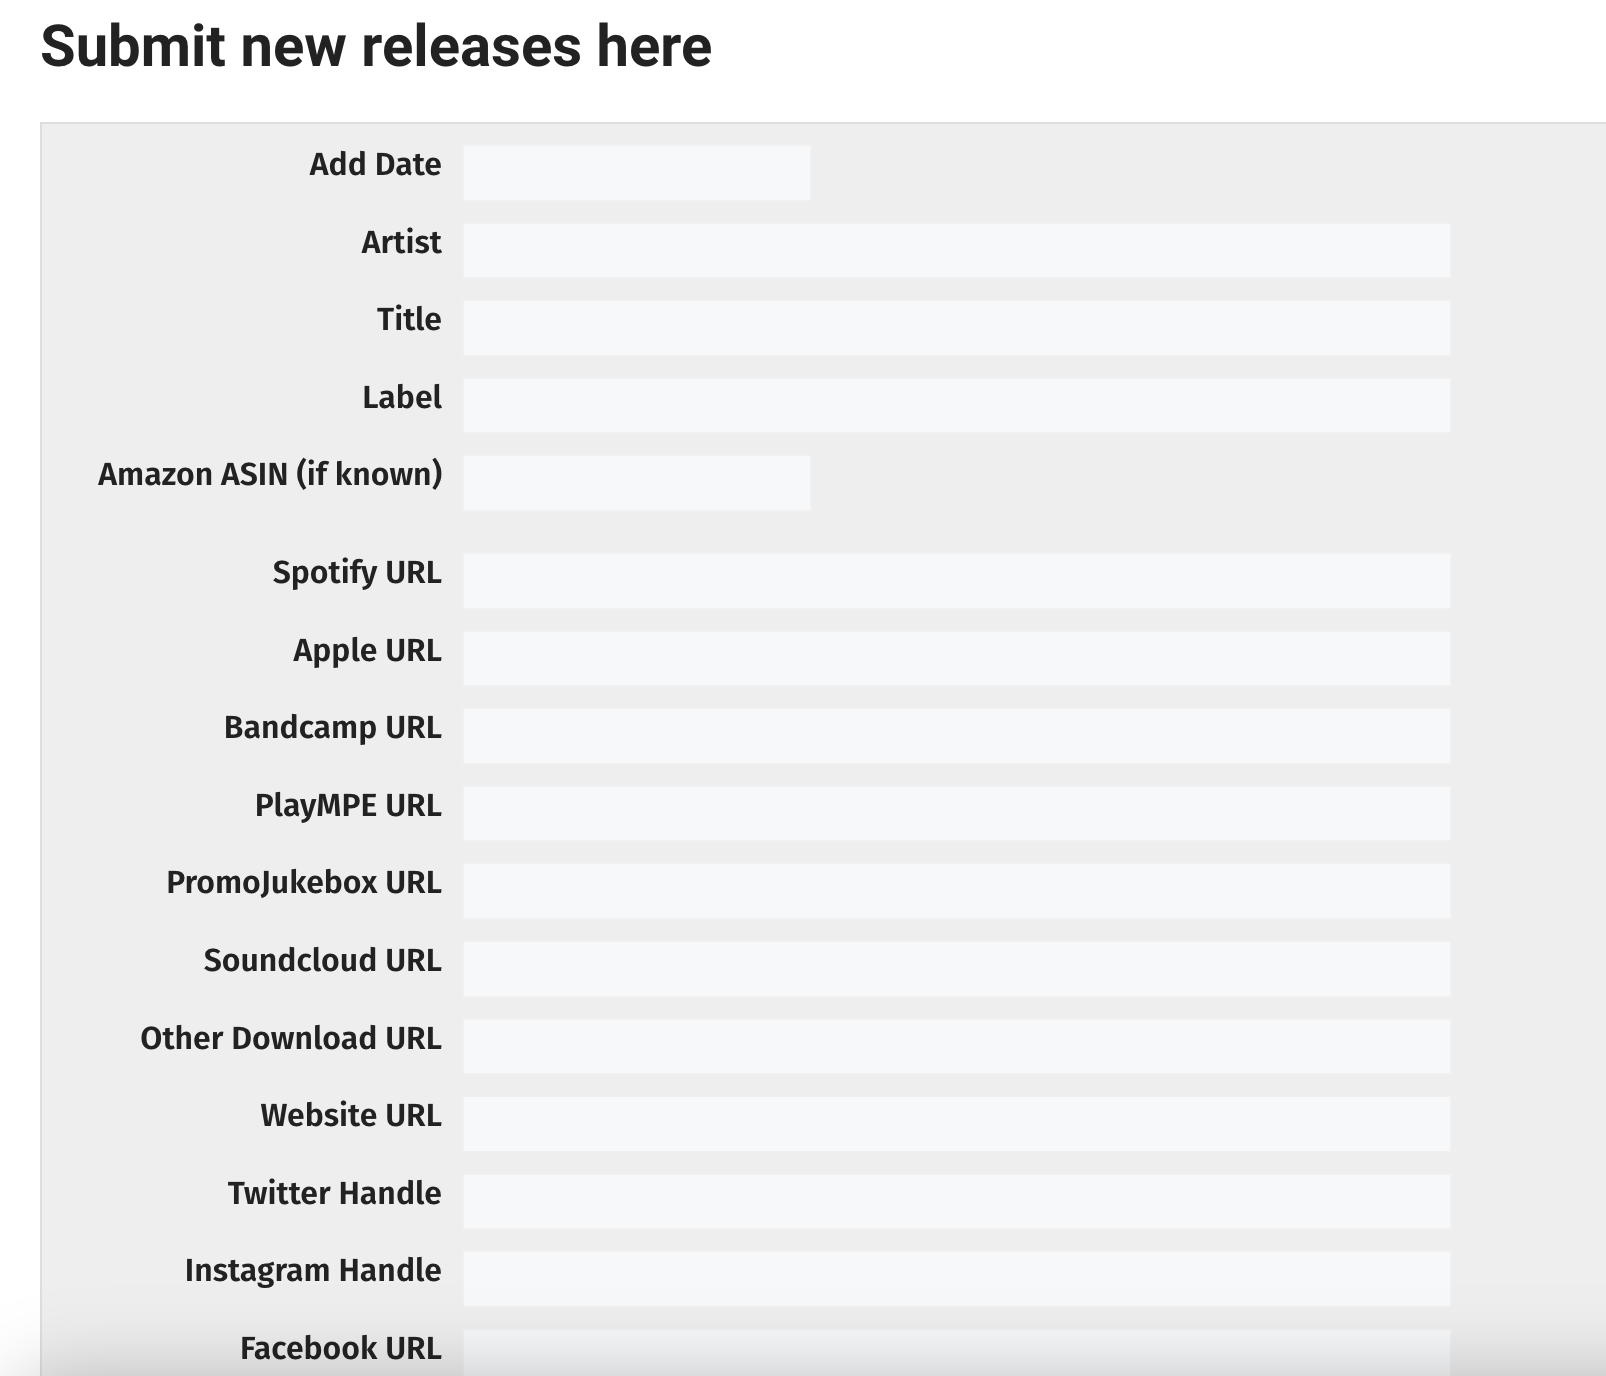Click the "Submit new releases here" heading
This screenshot has height=1376, width=1606.
376,46
